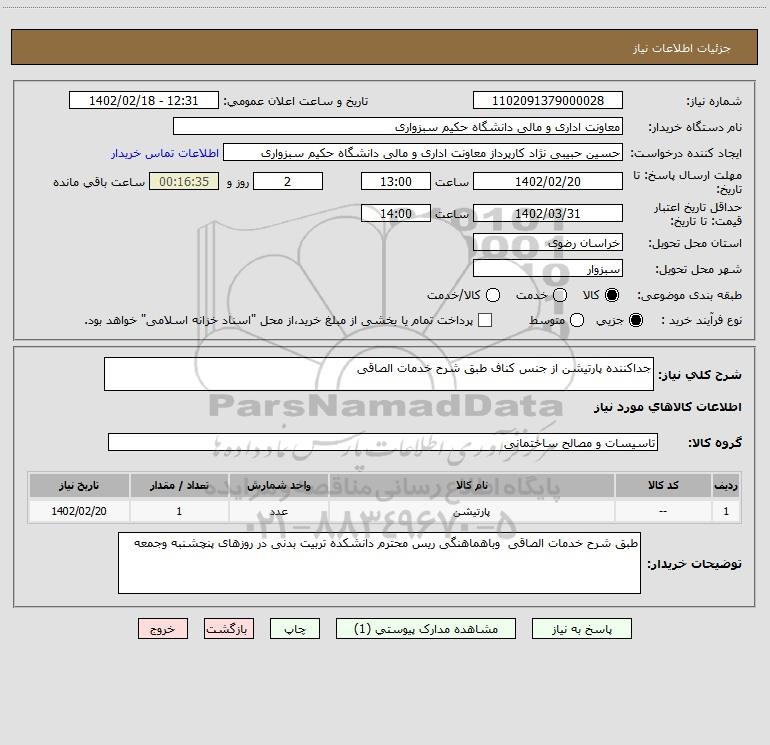Image resolution: width=770 pixels, height=745 pixels.
Task: Click the عدد unit cell
Action: coord(278,512)
